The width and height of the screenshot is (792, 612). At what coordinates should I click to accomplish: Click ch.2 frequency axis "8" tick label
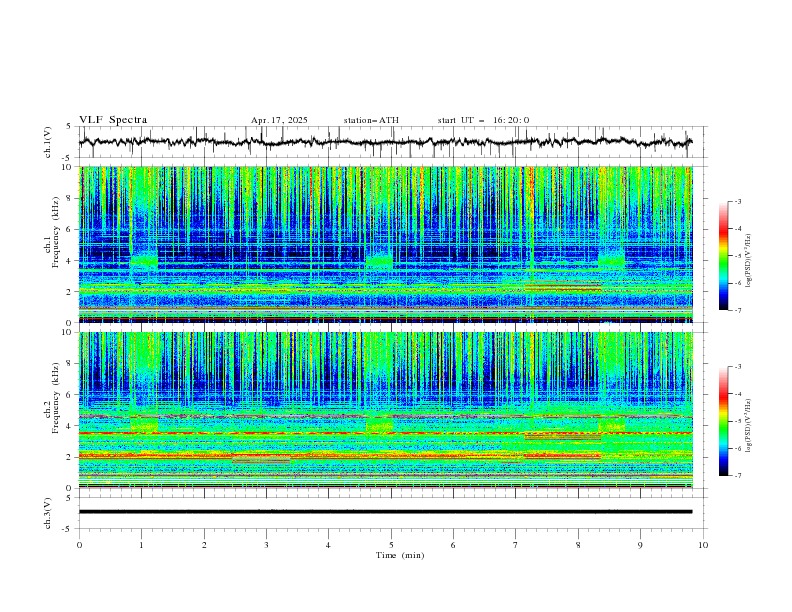(x=70, y=364)
